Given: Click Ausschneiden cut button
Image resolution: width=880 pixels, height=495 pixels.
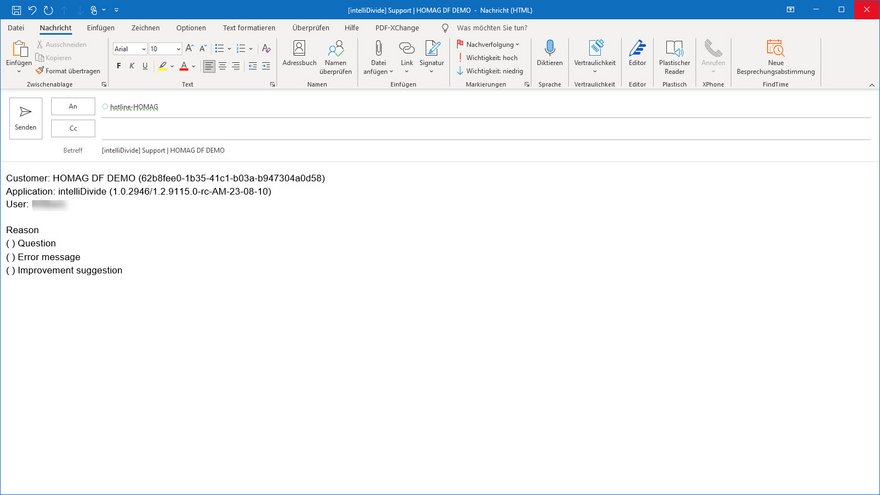Looking at the screenshot, I should (61, 44).
